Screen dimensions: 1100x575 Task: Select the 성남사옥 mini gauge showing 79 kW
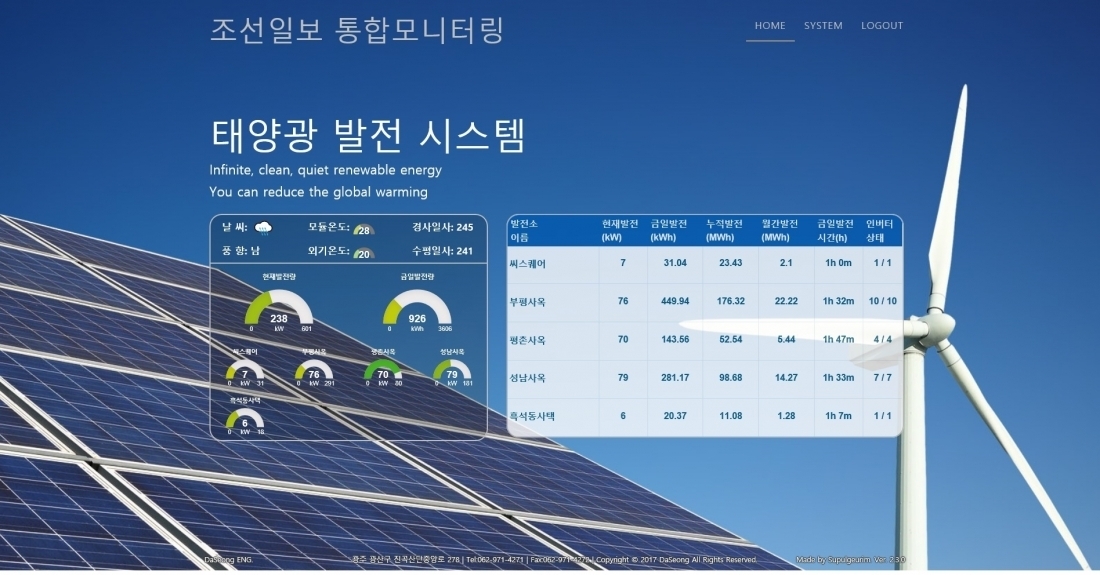coord(452,372)
